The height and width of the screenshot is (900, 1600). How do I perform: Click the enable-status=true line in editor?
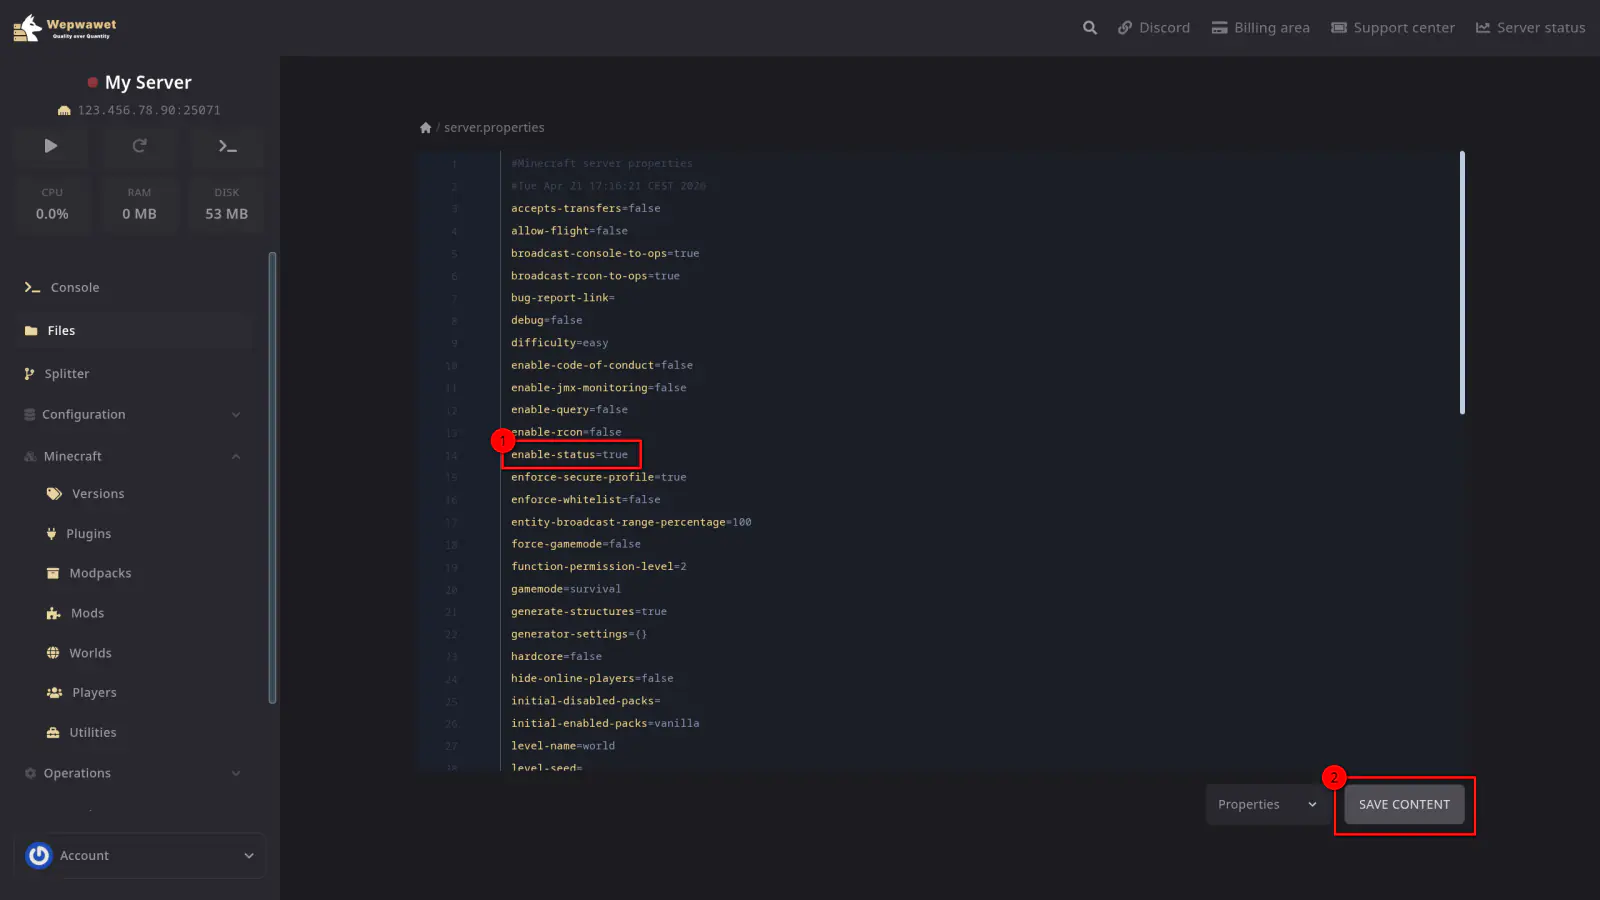pyautogui.click(x=570, y=455)
